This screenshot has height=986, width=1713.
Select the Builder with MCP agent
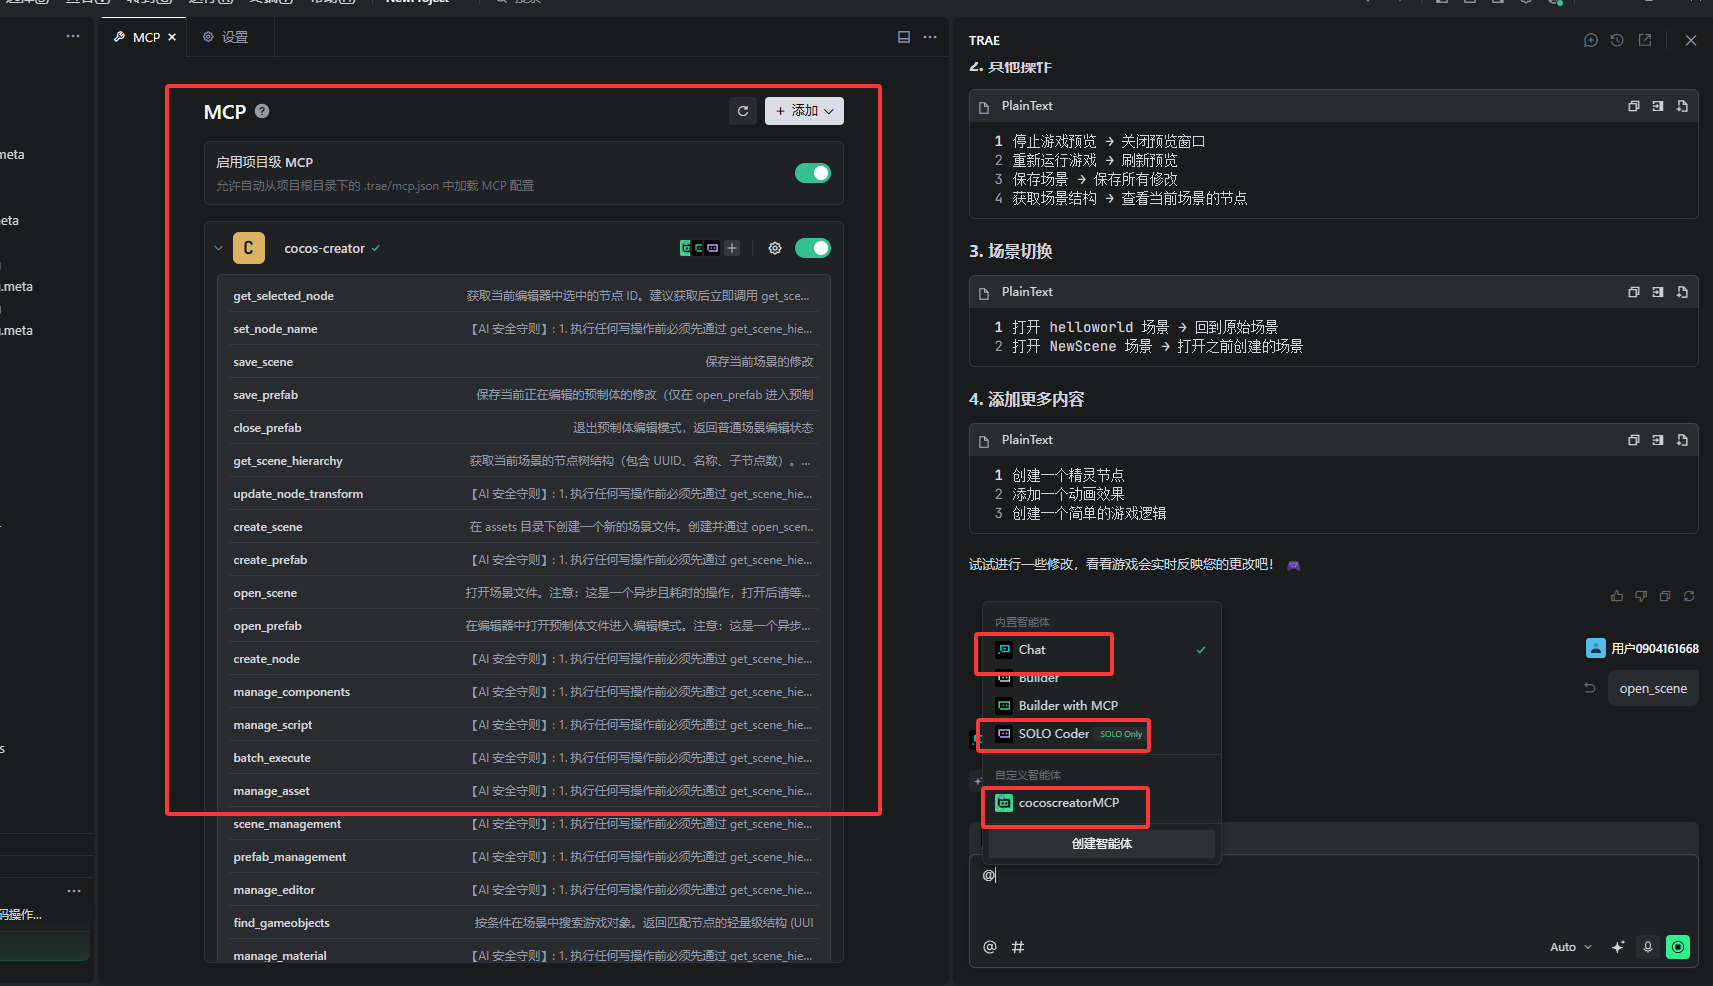click(1101, 706)
